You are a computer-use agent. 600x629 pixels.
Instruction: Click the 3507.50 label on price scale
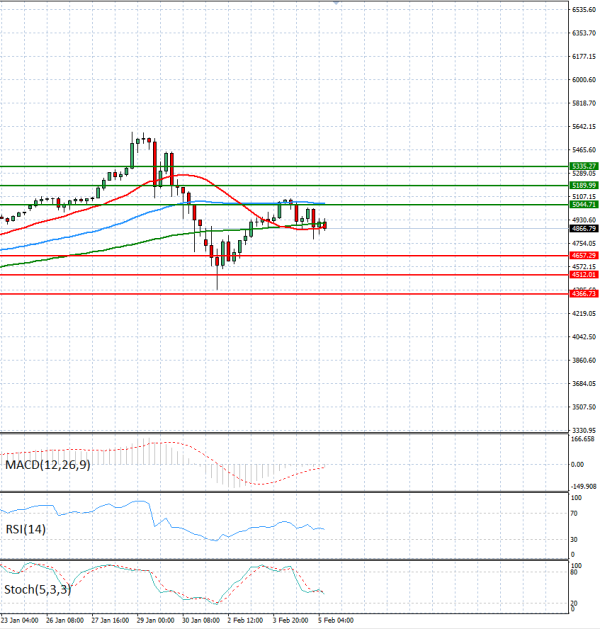[x=584, y=407]
